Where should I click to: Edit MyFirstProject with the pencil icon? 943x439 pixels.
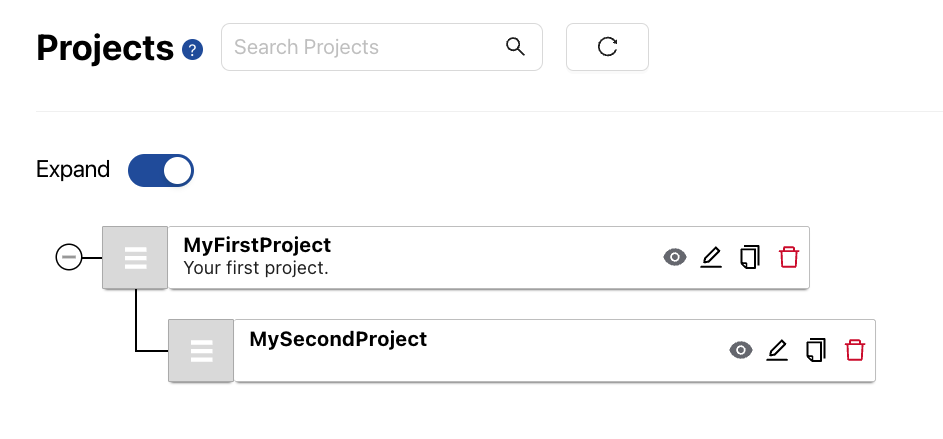tap(711, 257)
